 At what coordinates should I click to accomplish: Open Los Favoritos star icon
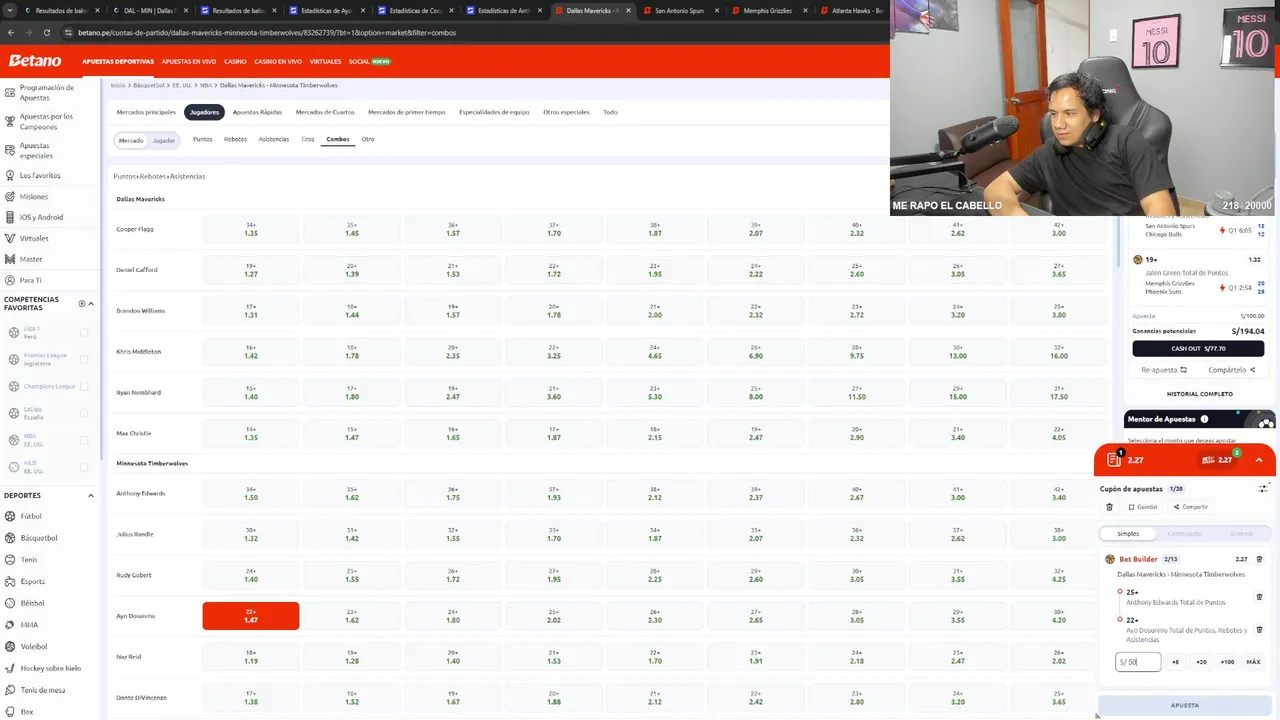coord(10,175)
